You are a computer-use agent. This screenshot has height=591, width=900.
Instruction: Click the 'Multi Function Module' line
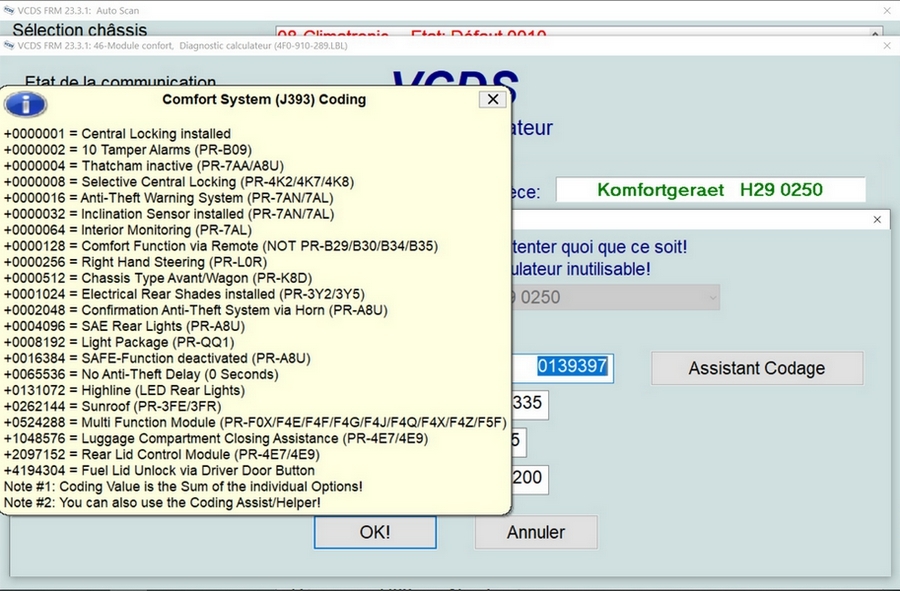[x=255, y=423]
